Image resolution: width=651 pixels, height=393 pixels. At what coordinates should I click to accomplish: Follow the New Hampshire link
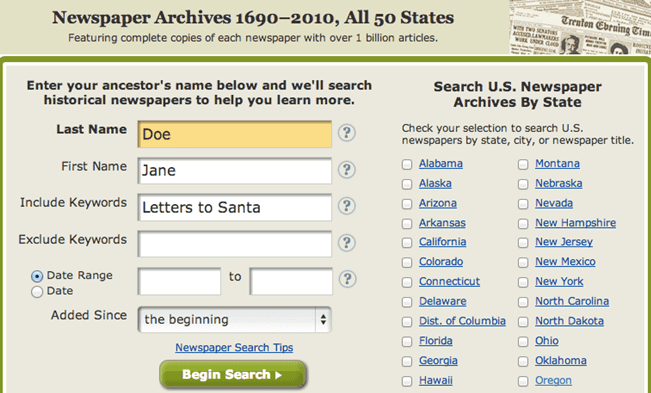coord(575,223)
